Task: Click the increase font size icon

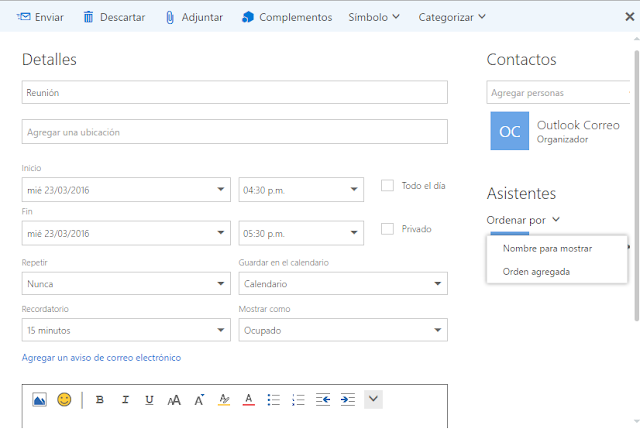Action: tap(199, 400)
